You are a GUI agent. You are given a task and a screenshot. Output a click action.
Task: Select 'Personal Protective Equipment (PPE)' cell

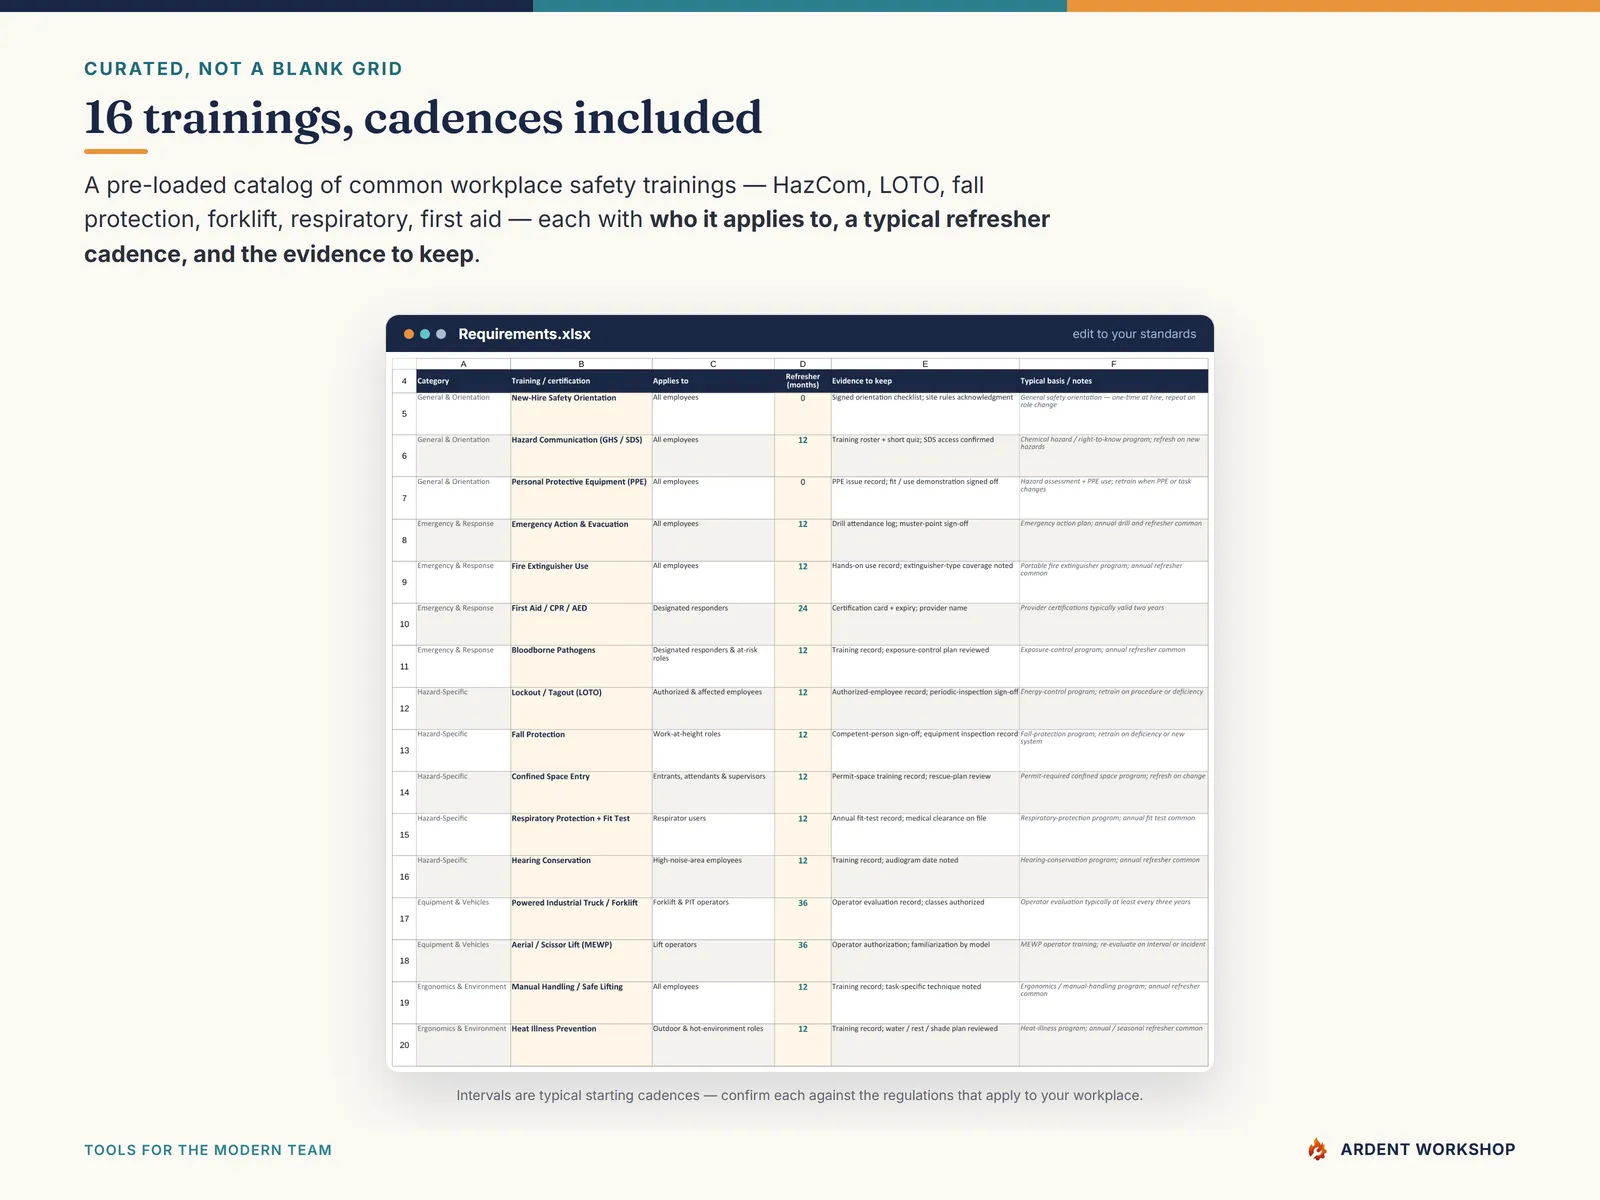[x=581, y=497]
